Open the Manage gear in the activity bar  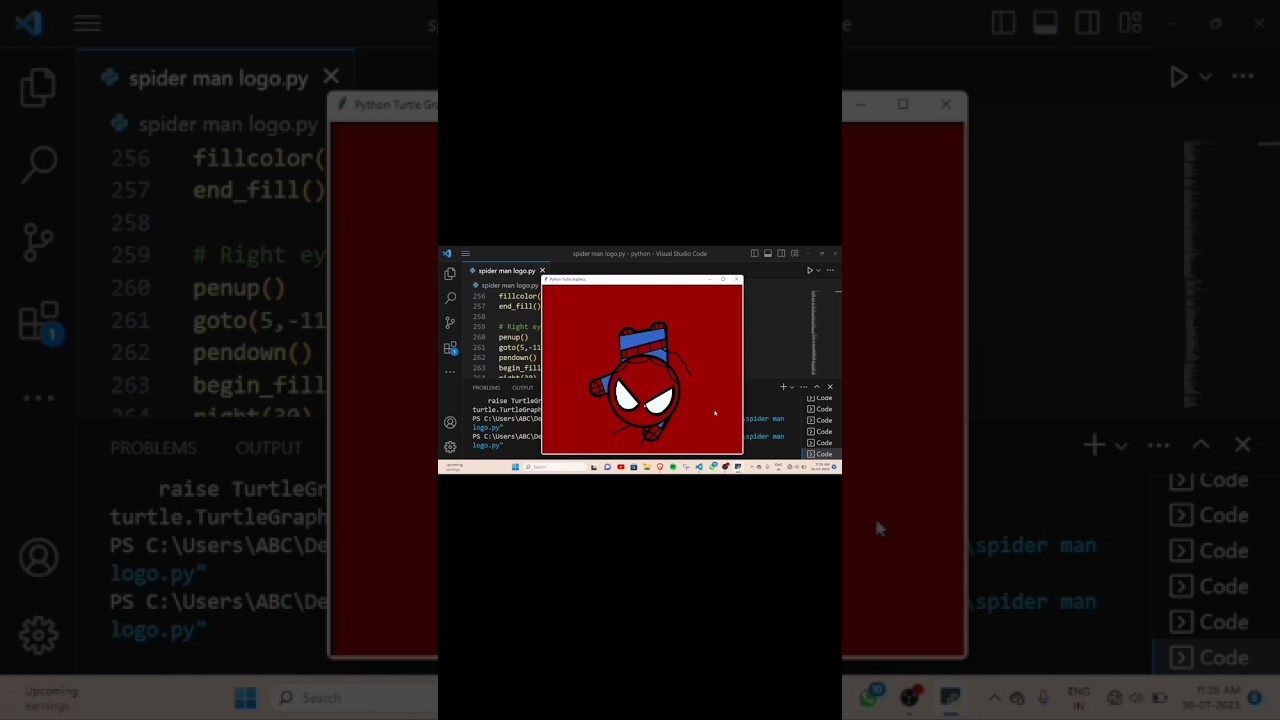point(450,447)
